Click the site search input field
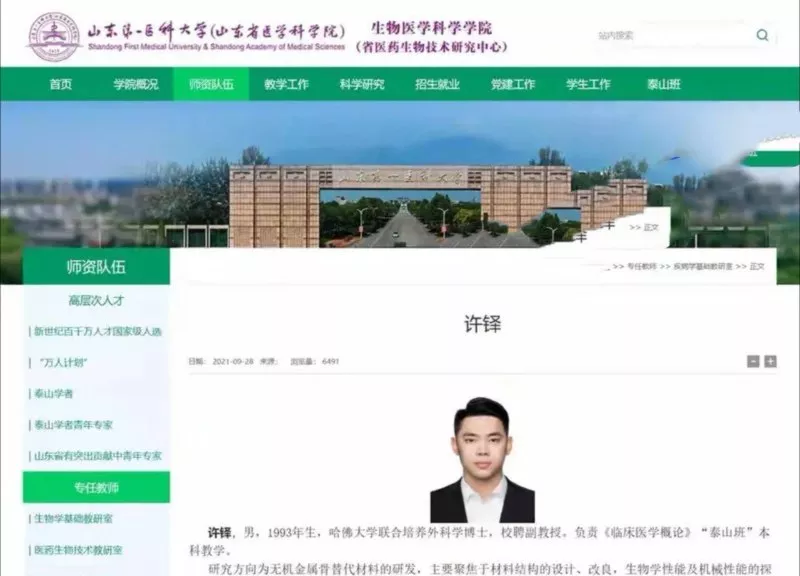800x576 pixels. tap(670, 35)
